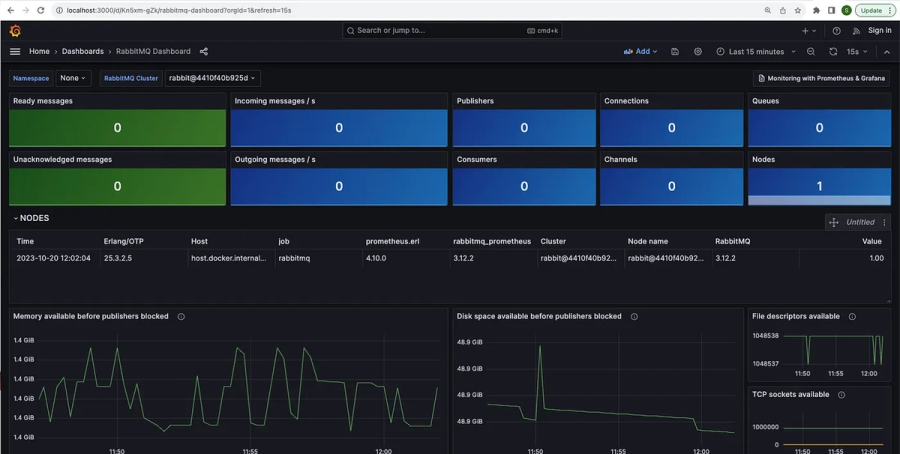Open RabbitMQ Cluster selector dropdown
This screenshot has width=900, height=454.
point(212,78)
